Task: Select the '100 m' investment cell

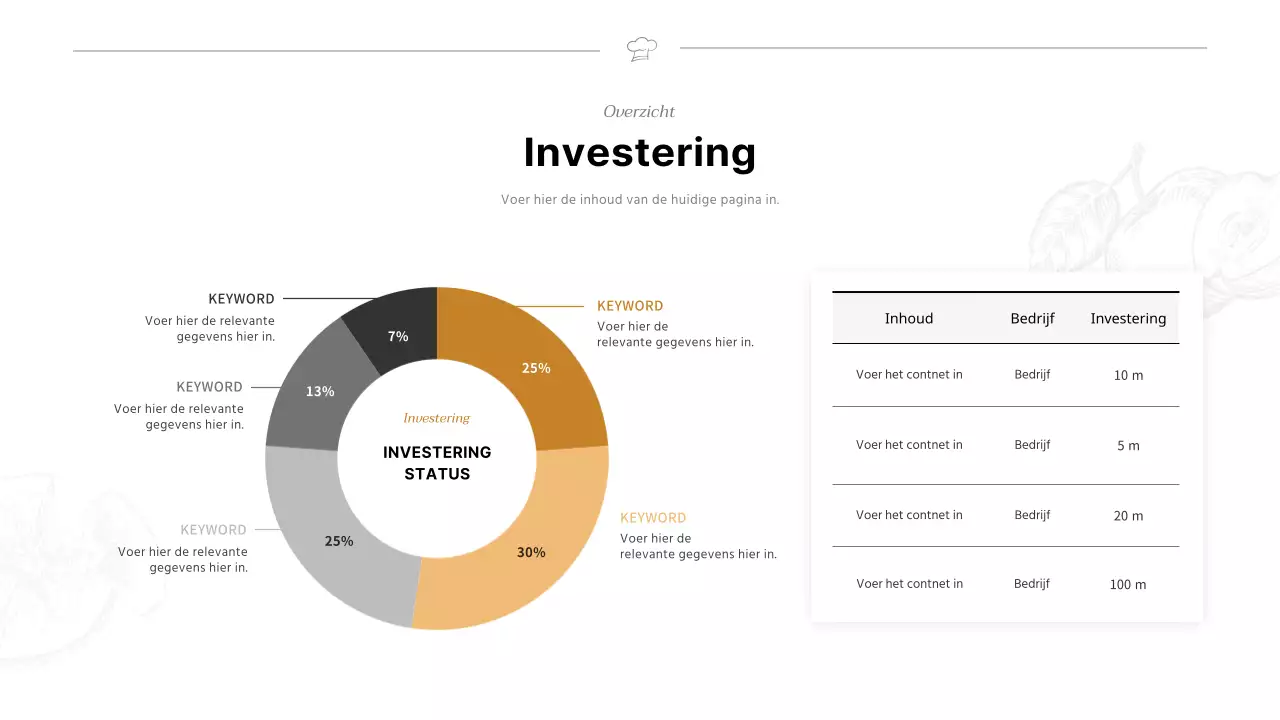Action: (x=1128, y=584)
